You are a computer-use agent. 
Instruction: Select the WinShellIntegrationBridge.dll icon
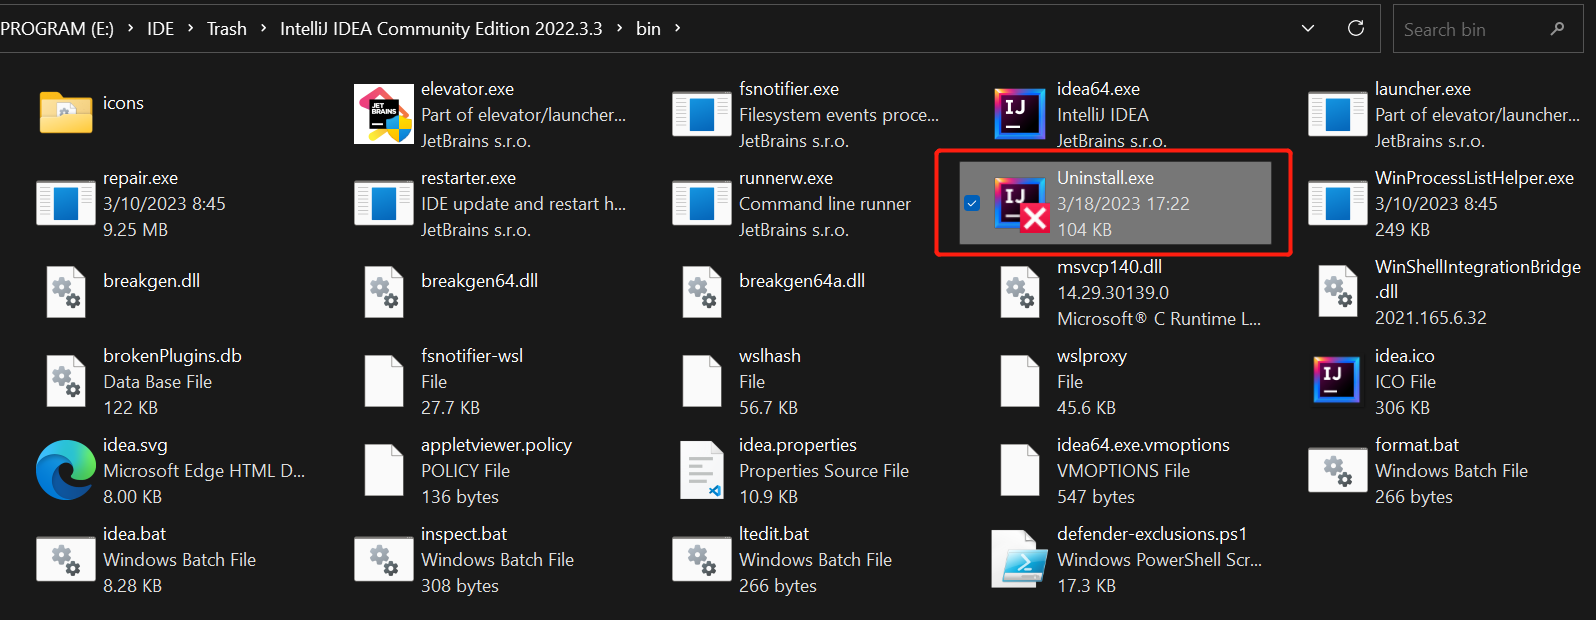point(1338,292)
